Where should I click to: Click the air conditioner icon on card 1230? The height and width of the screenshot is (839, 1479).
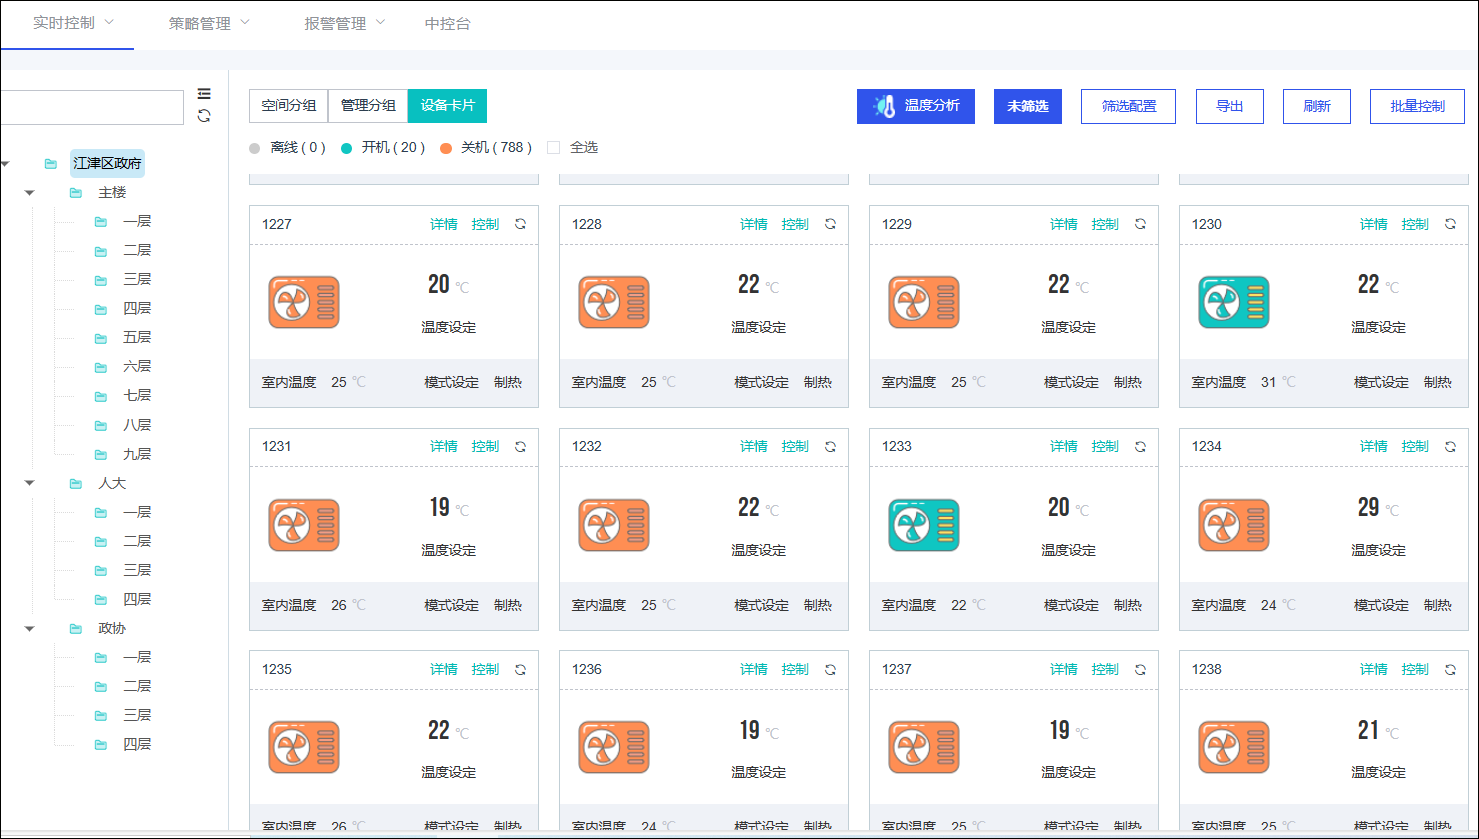point(1233,302)
